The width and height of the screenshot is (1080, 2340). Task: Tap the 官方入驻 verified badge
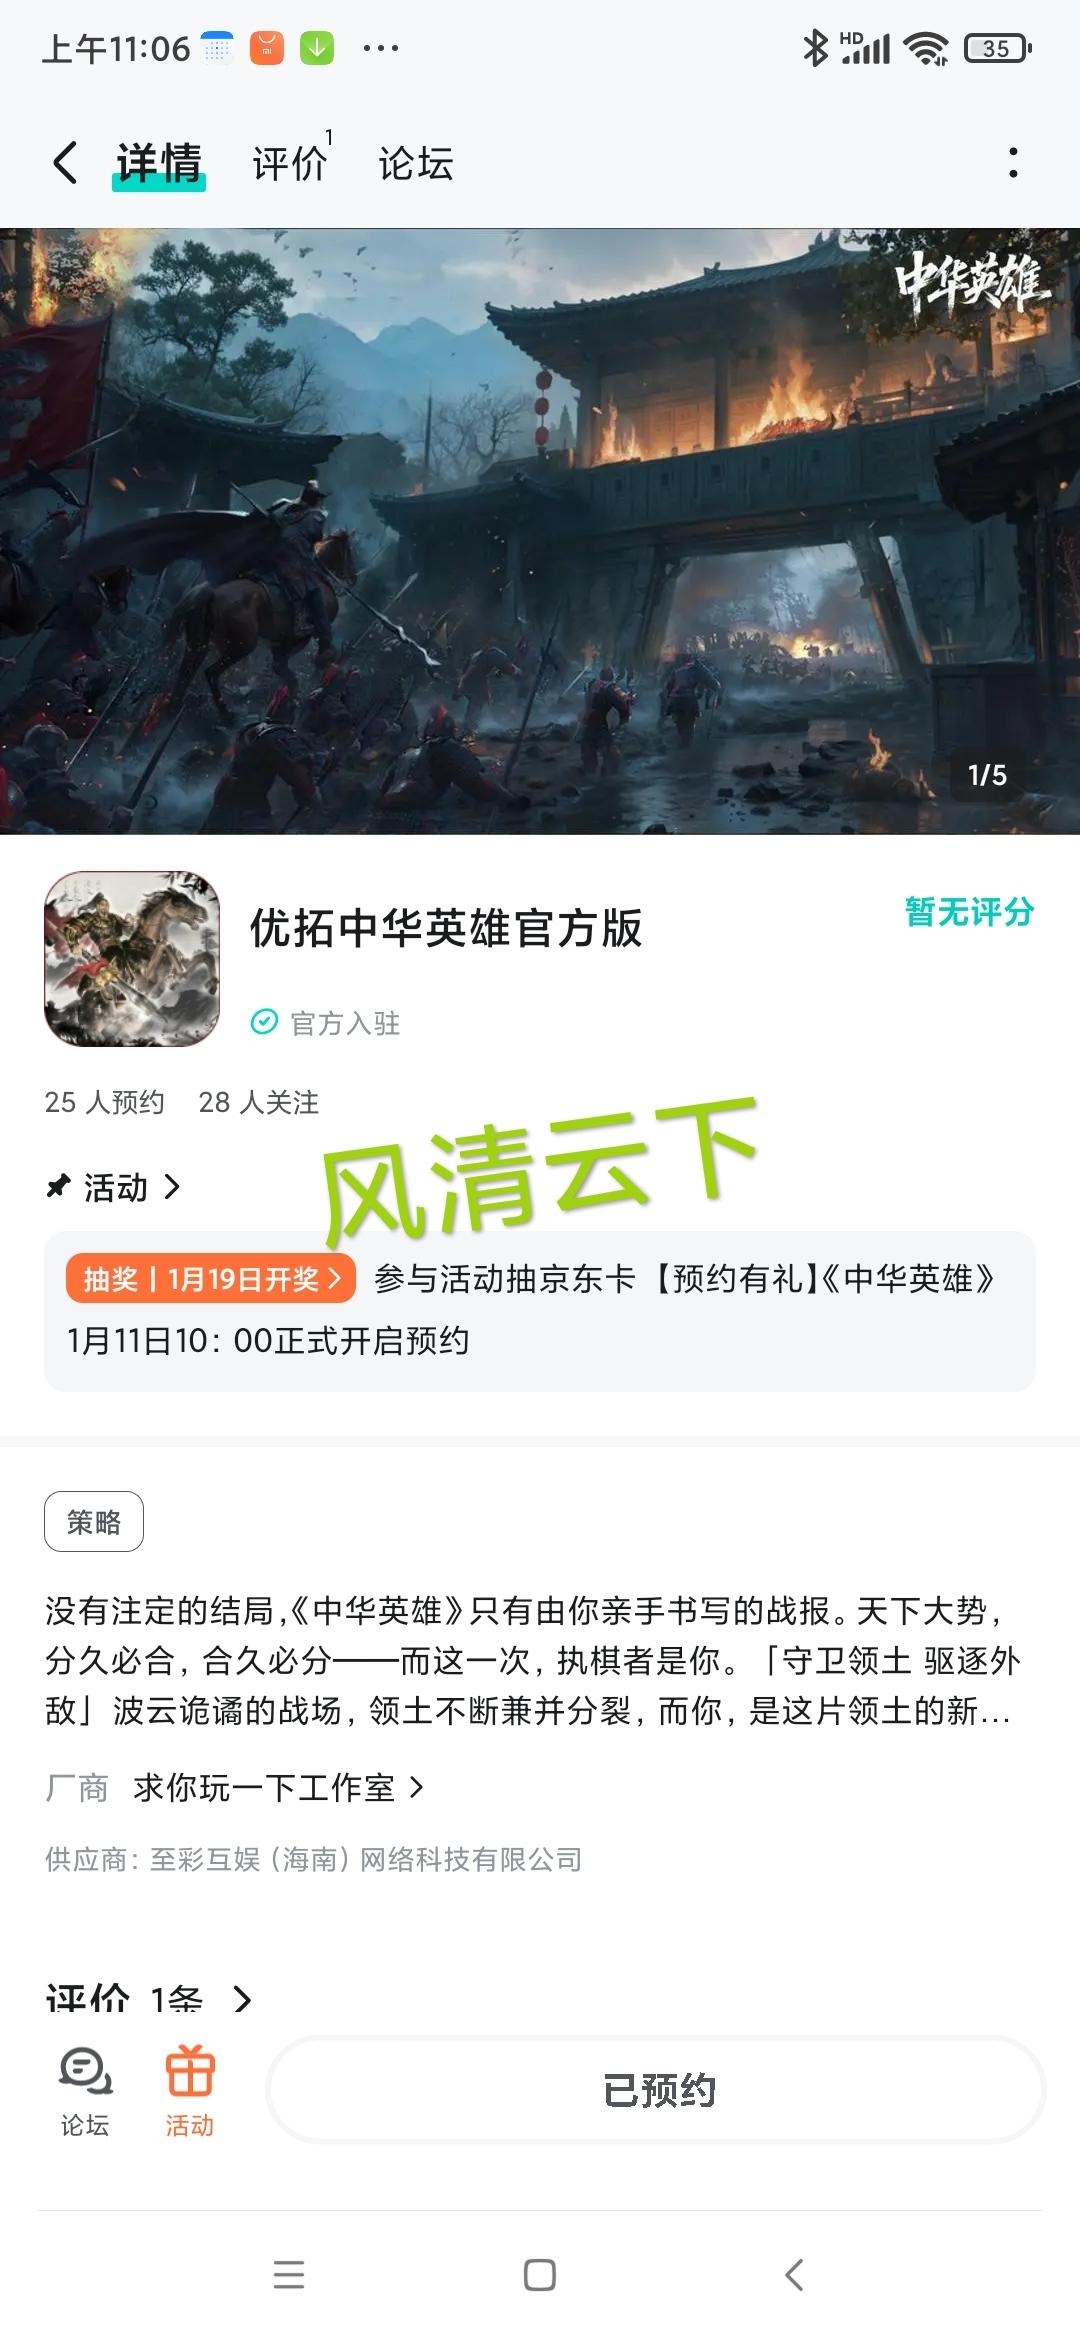325,1023
